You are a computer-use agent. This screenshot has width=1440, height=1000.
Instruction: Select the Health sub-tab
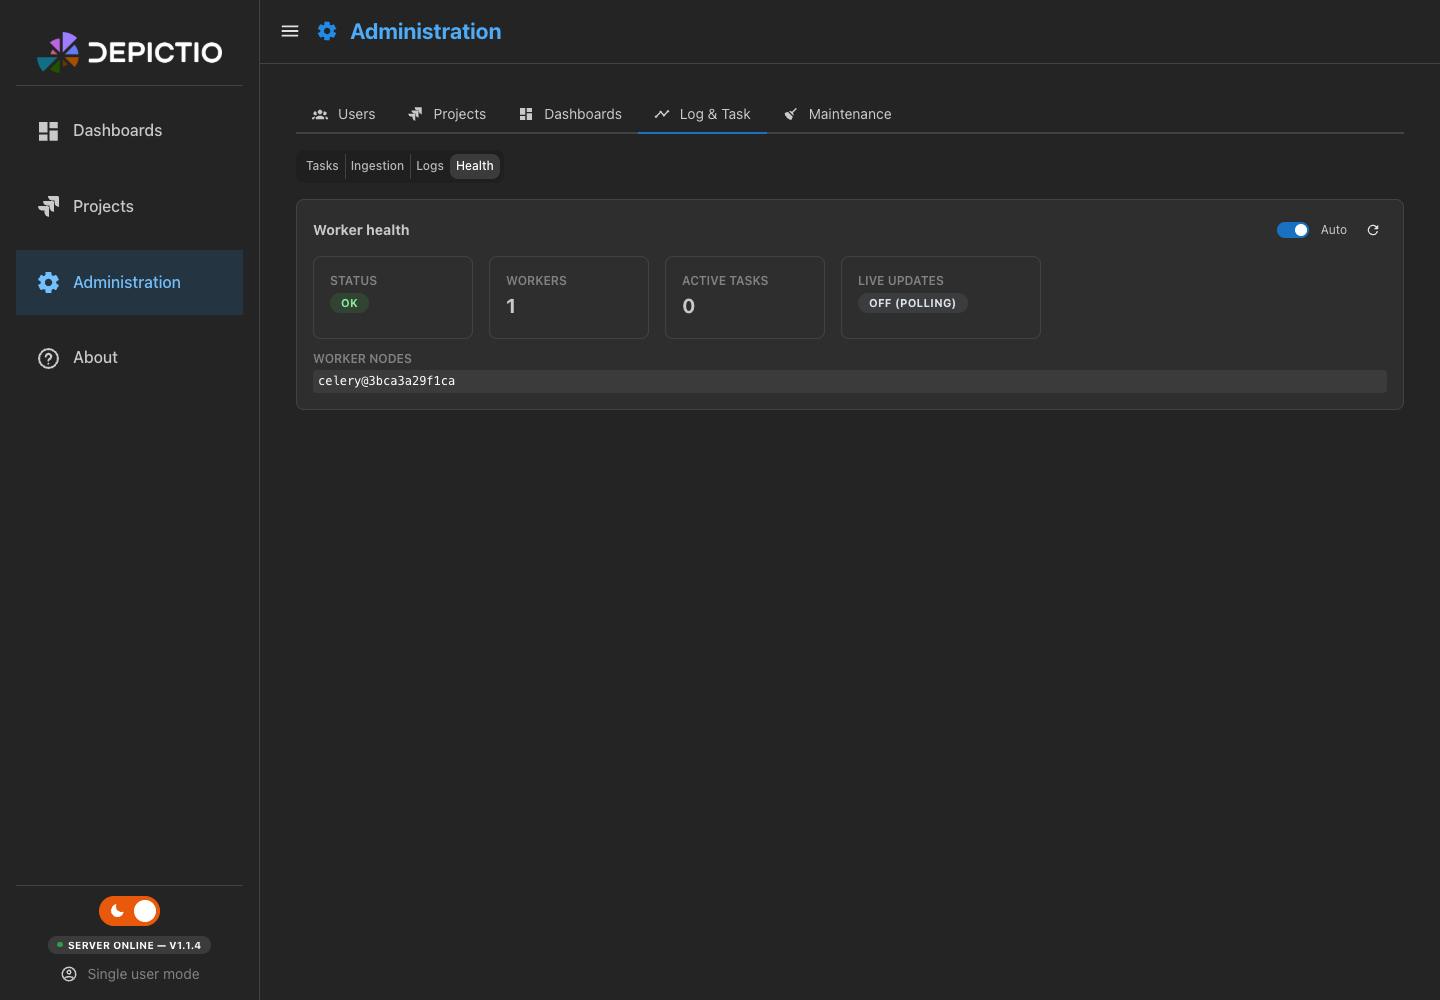[475, 166]
